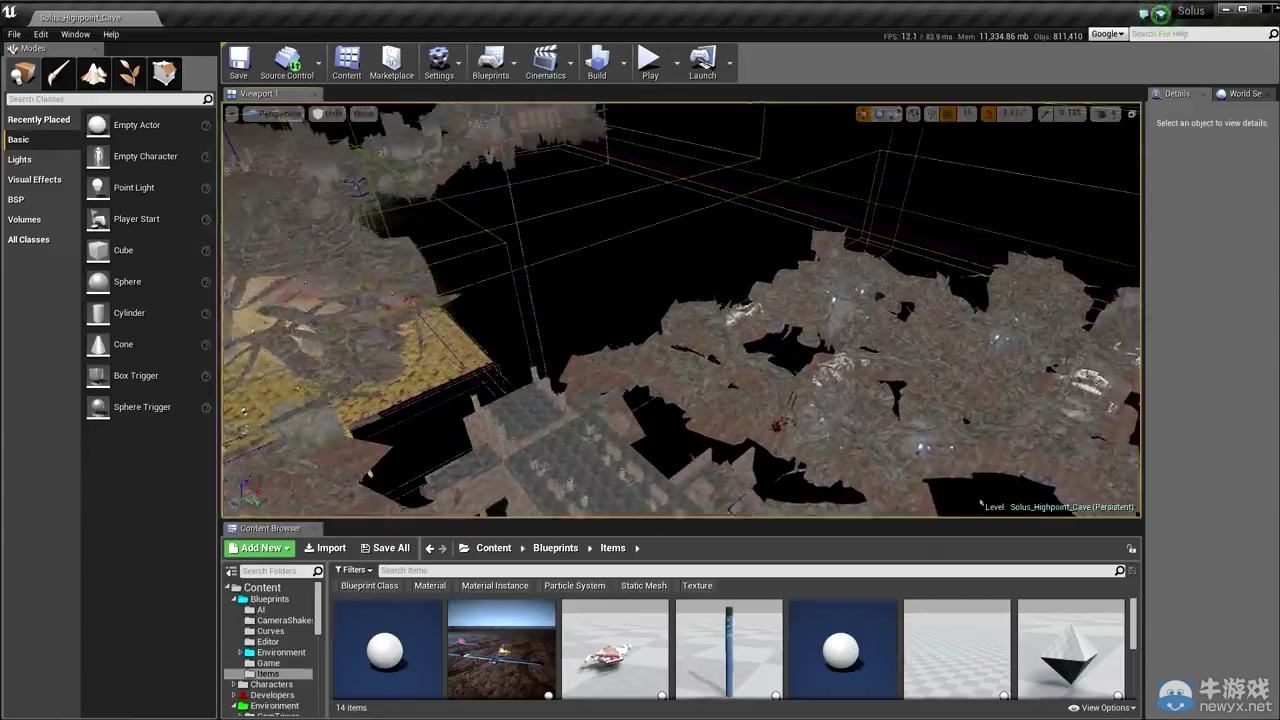
Task: Click the folder tree scrollbar
Action: point(318,610)
